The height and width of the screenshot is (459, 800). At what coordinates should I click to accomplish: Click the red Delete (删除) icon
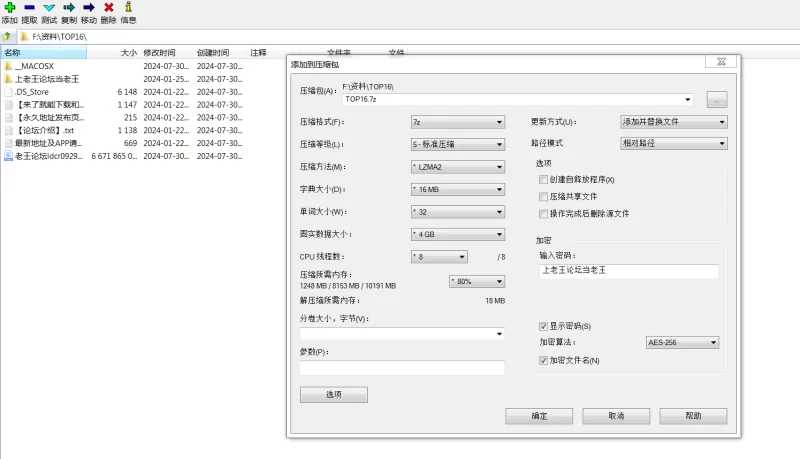108,7
